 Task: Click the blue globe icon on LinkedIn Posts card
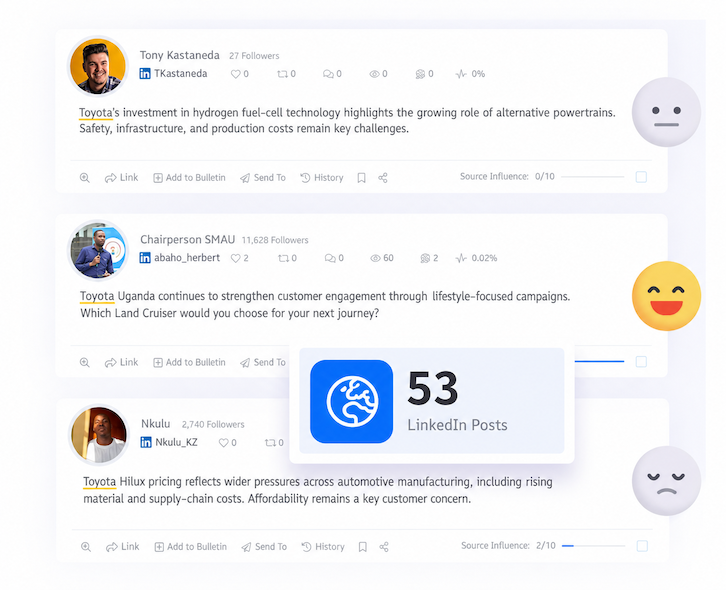pos(352,402)
